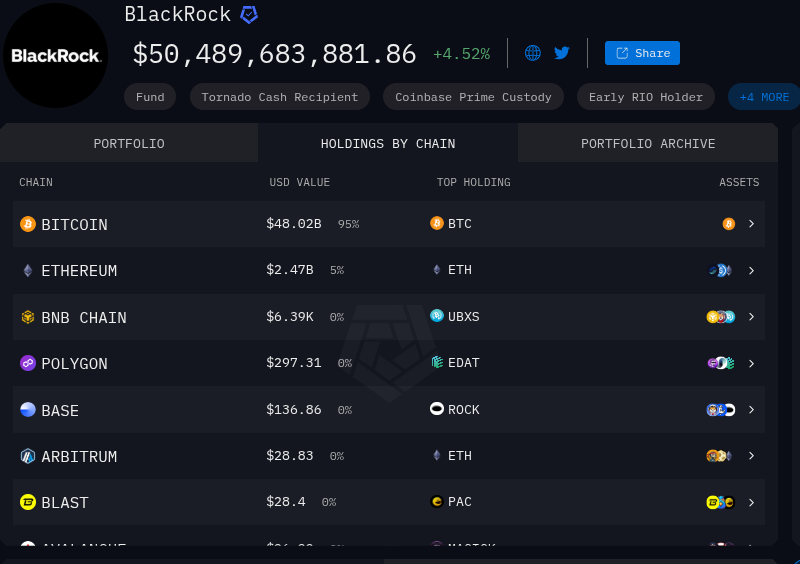Expand the Ethereum row chevron
Image resolution: width=800 pixels, height=564 pixels.
752,270
